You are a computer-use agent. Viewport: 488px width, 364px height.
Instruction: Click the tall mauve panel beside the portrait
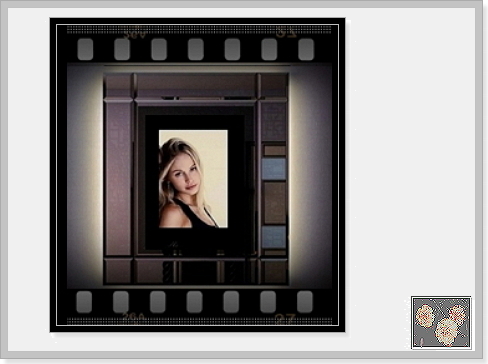pyautogui.click(x=118, y=178)
